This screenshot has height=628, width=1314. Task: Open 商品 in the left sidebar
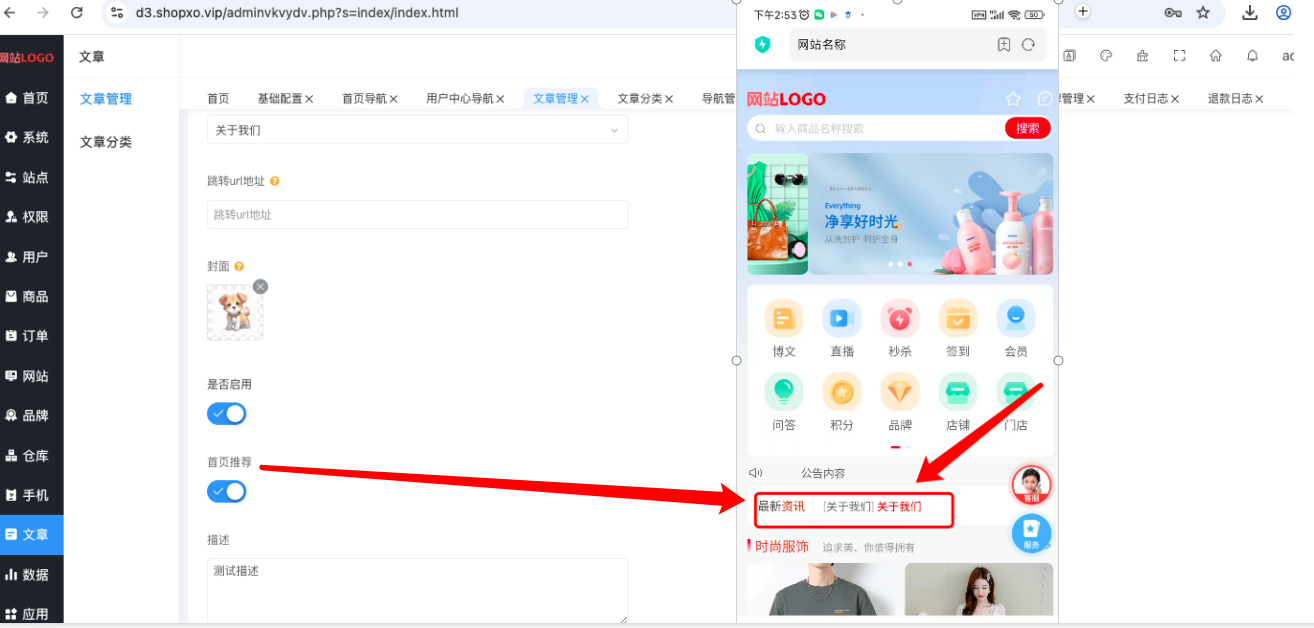pos(31,297)
